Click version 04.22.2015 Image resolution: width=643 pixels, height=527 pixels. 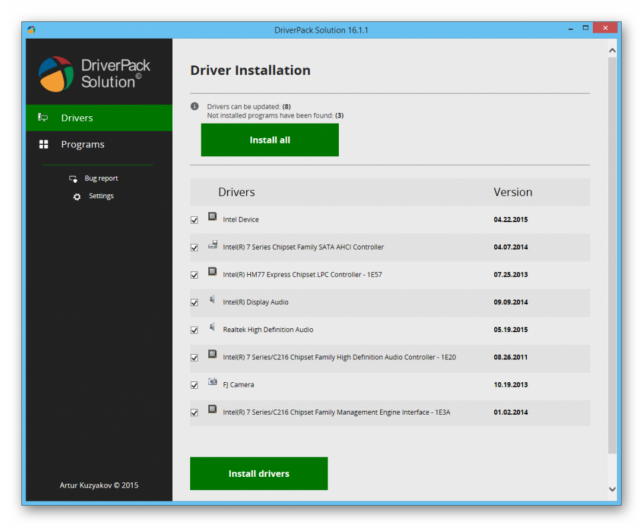(x=511, y=219)
